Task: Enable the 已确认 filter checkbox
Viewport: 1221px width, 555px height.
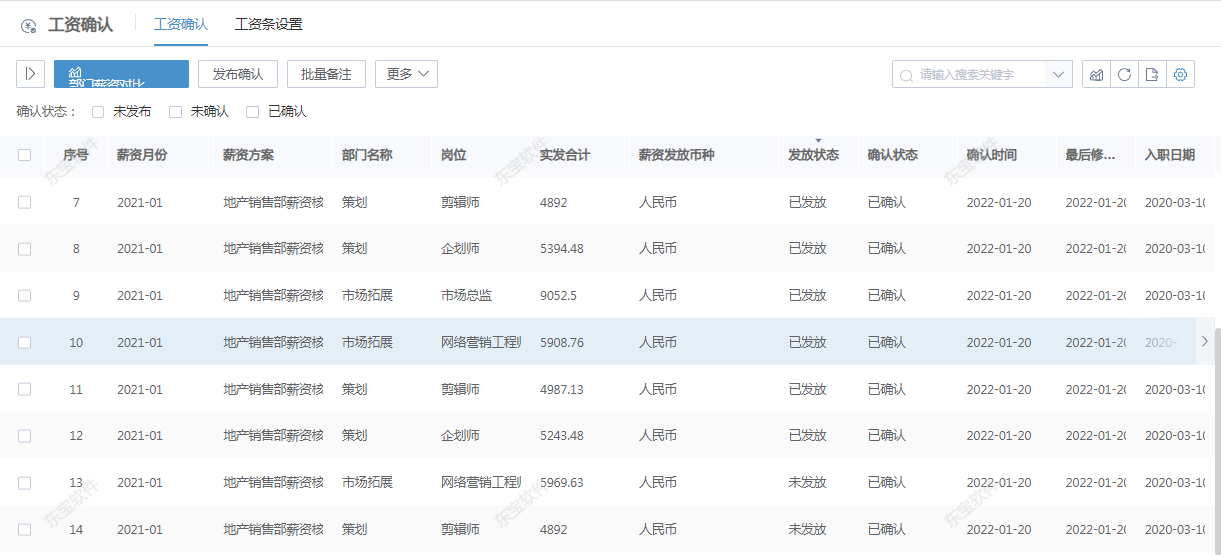Action: tap(253, 112)
